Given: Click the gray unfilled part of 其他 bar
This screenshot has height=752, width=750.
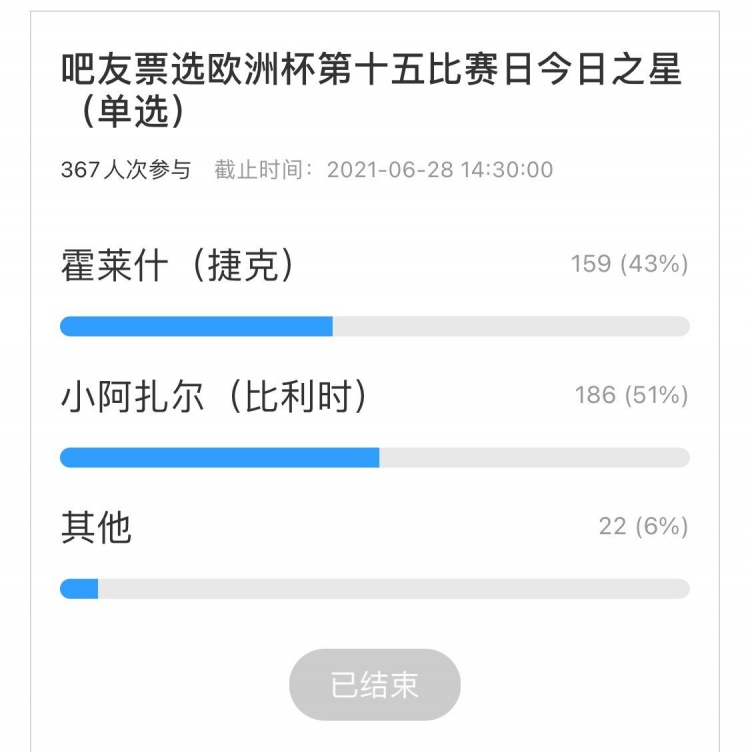Looking at the screenshot, I should point(394,588).
